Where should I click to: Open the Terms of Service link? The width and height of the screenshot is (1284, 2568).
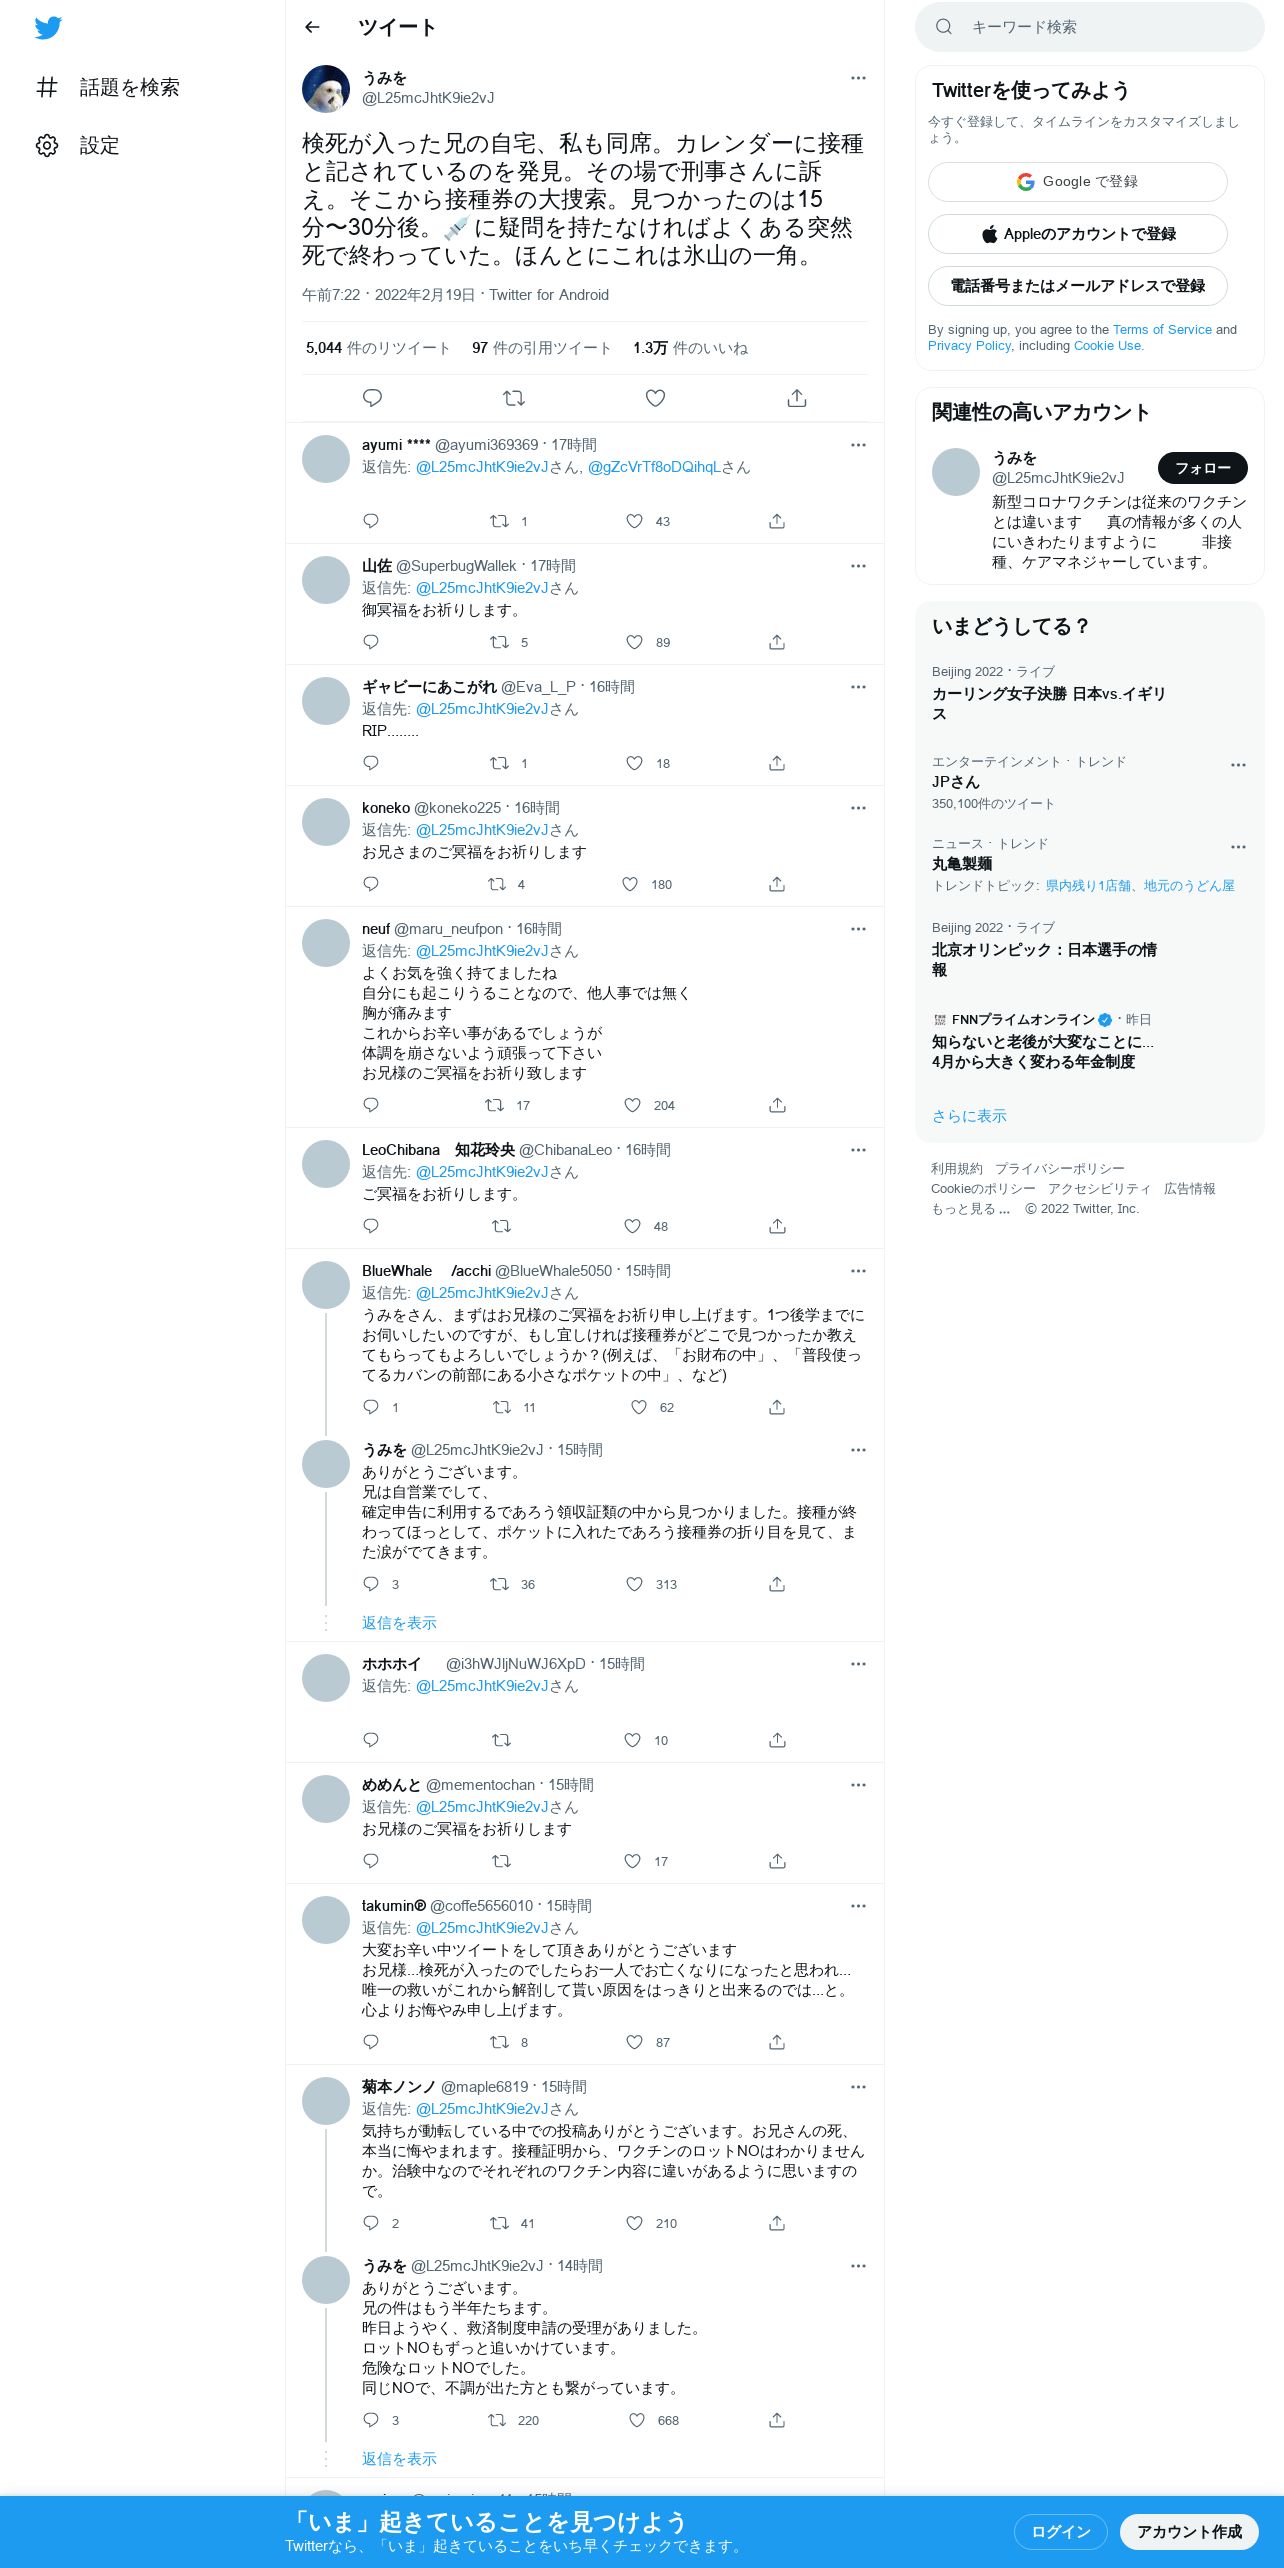[1162, 330]
